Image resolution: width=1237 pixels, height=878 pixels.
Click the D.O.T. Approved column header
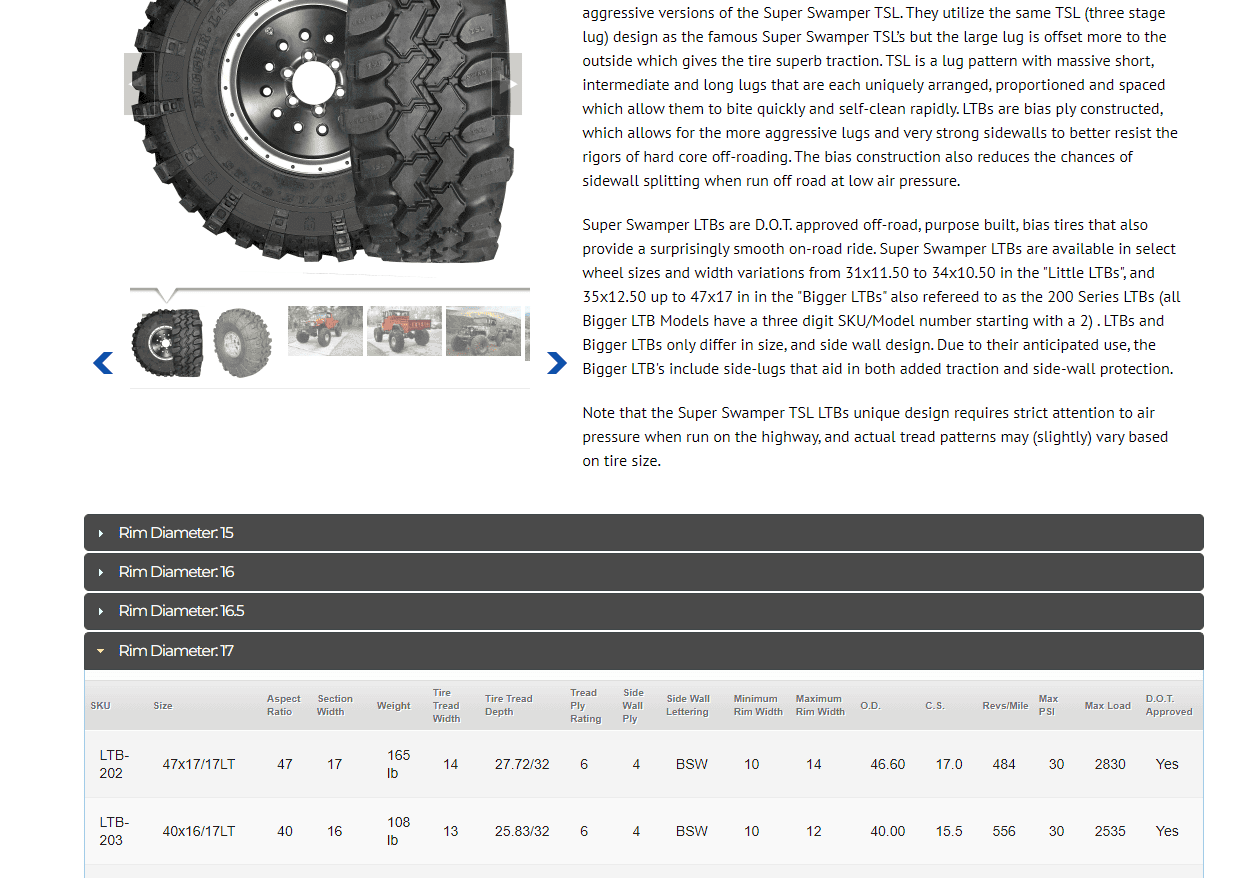pyautogui.click(x=1169, y=705)
